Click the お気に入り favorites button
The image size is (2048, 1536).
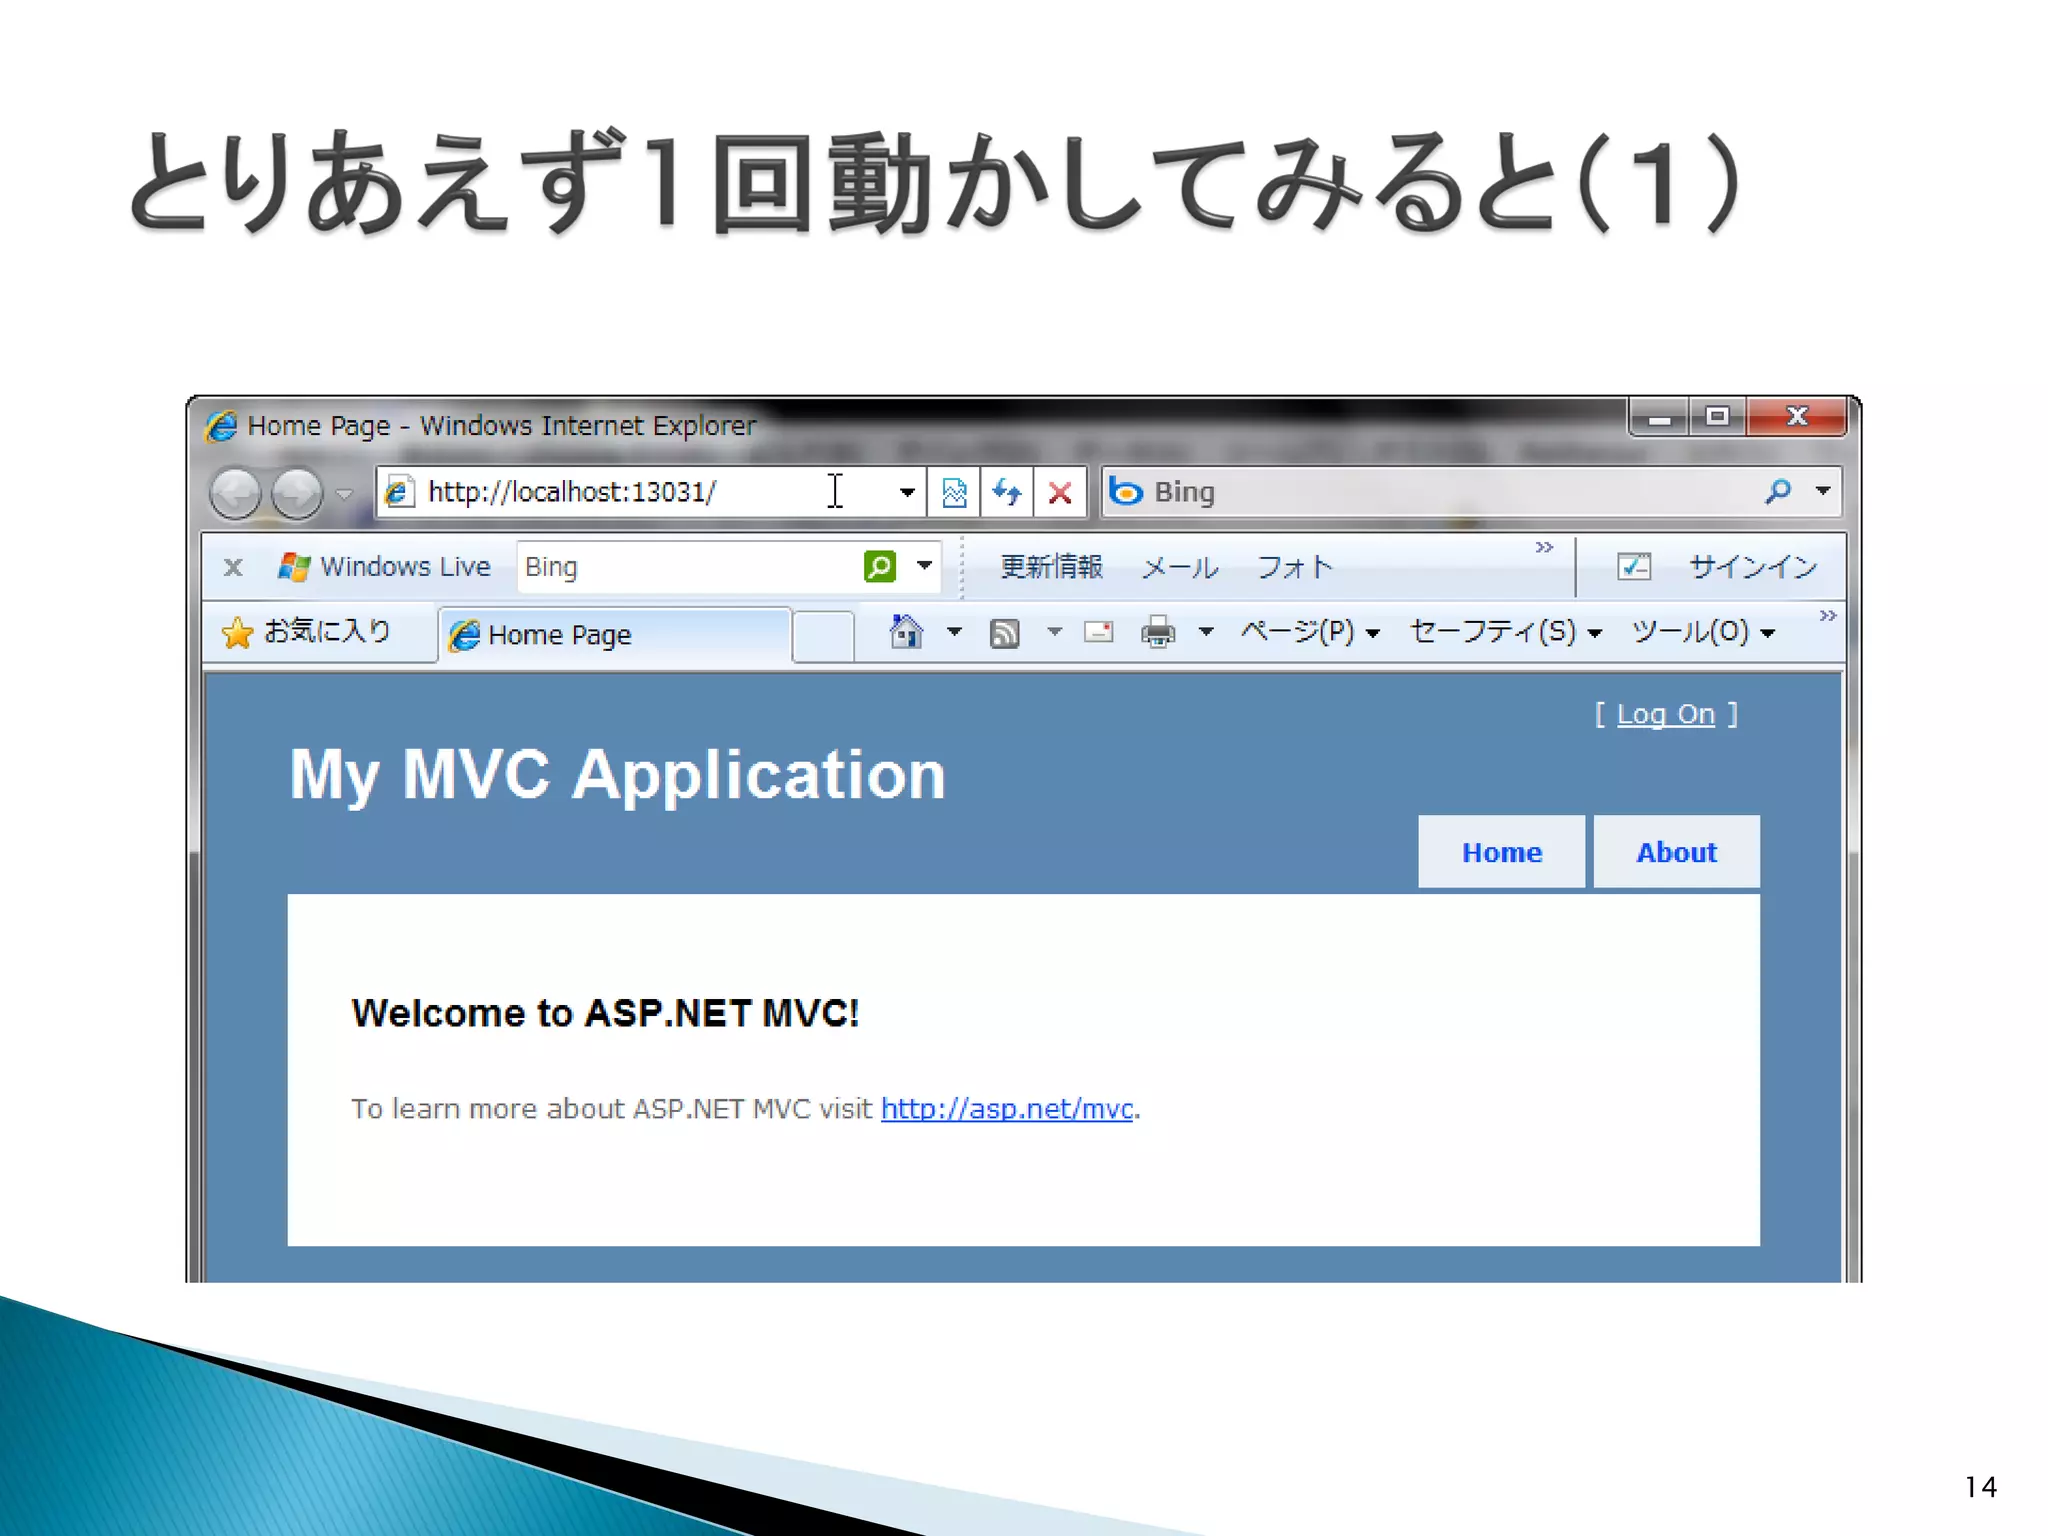(x=307, y=632)
